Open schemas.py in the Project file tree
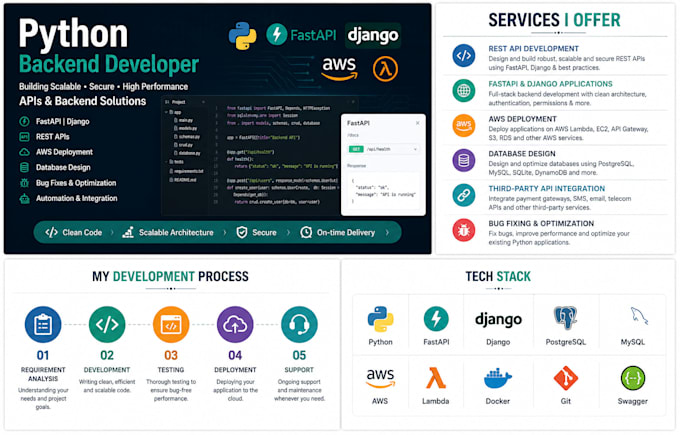The width and height of the screenshot is (680, 435). tap(187, 137)
